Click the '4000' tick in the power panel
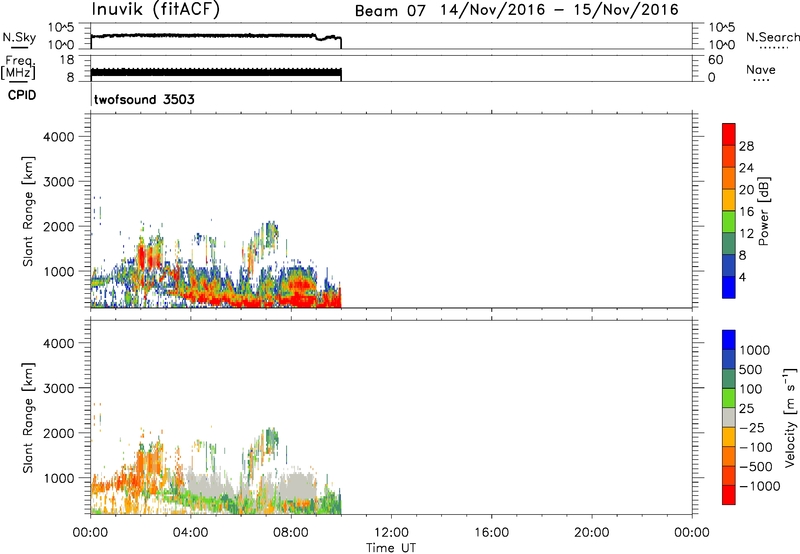Image resolution: width=800 pixels, height=554 pixels. tap(59, 137)
